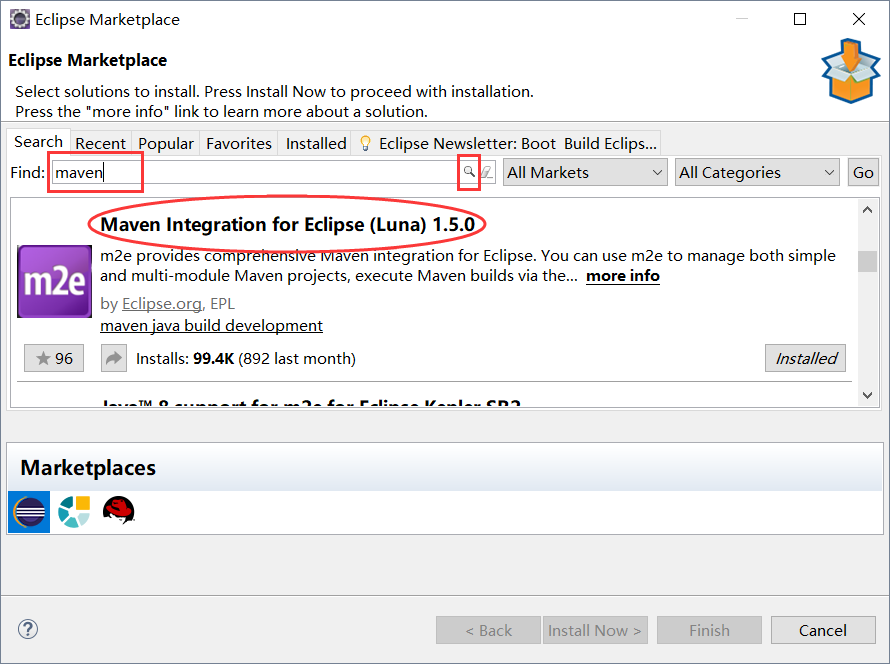This screenshot has height=664, width=890.
Task: Click the Go button
Action: 863,172
